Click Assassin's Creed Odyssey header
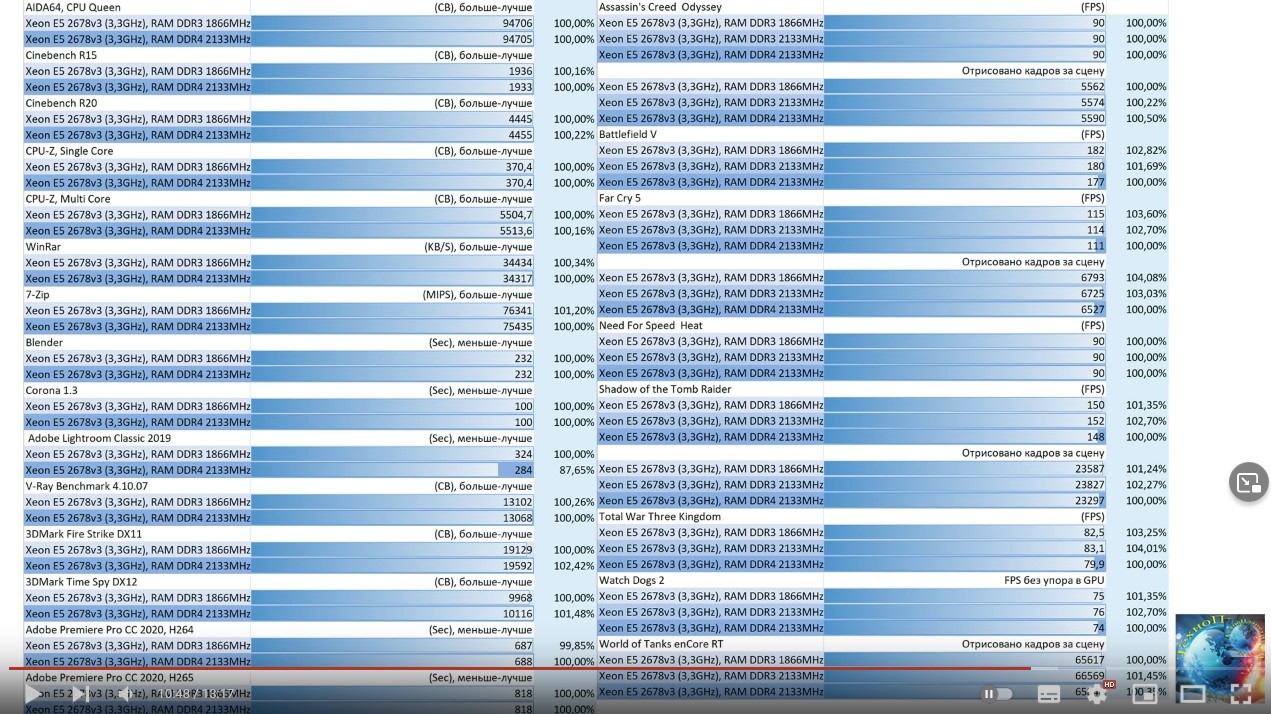This screenshot has width=1271, height=714. (x=660, y=7)
